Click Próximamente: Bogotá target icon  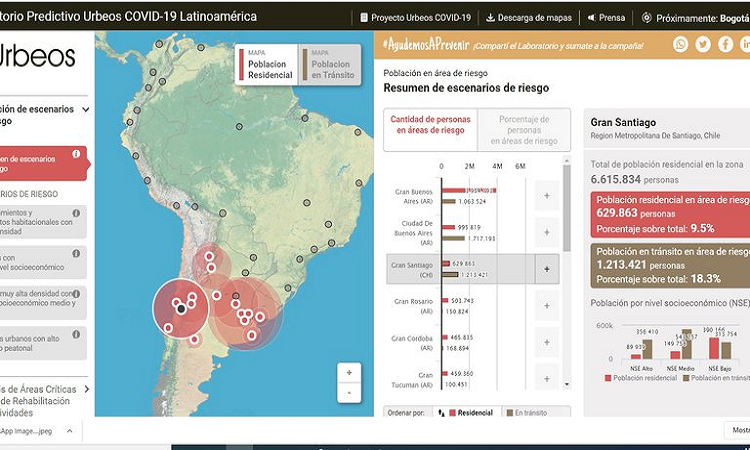646,18
